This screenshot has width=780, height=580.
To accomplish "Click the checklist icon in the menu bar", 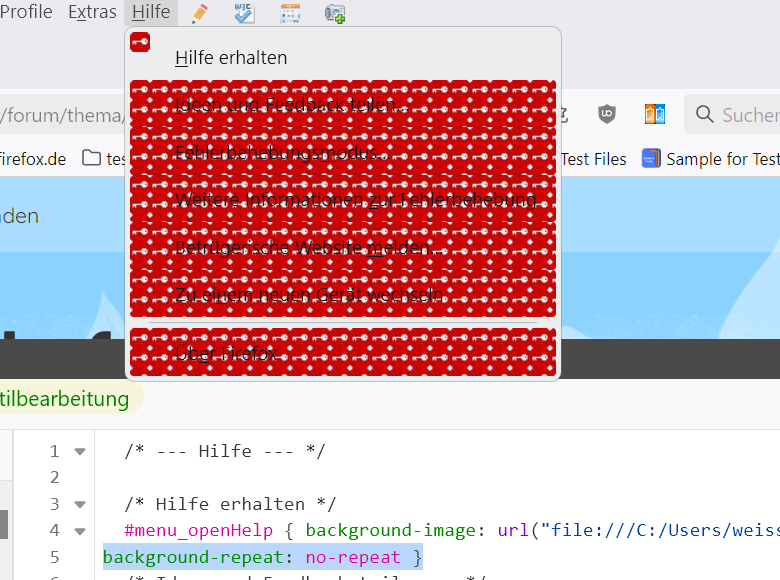I will [x=244, y=13].
